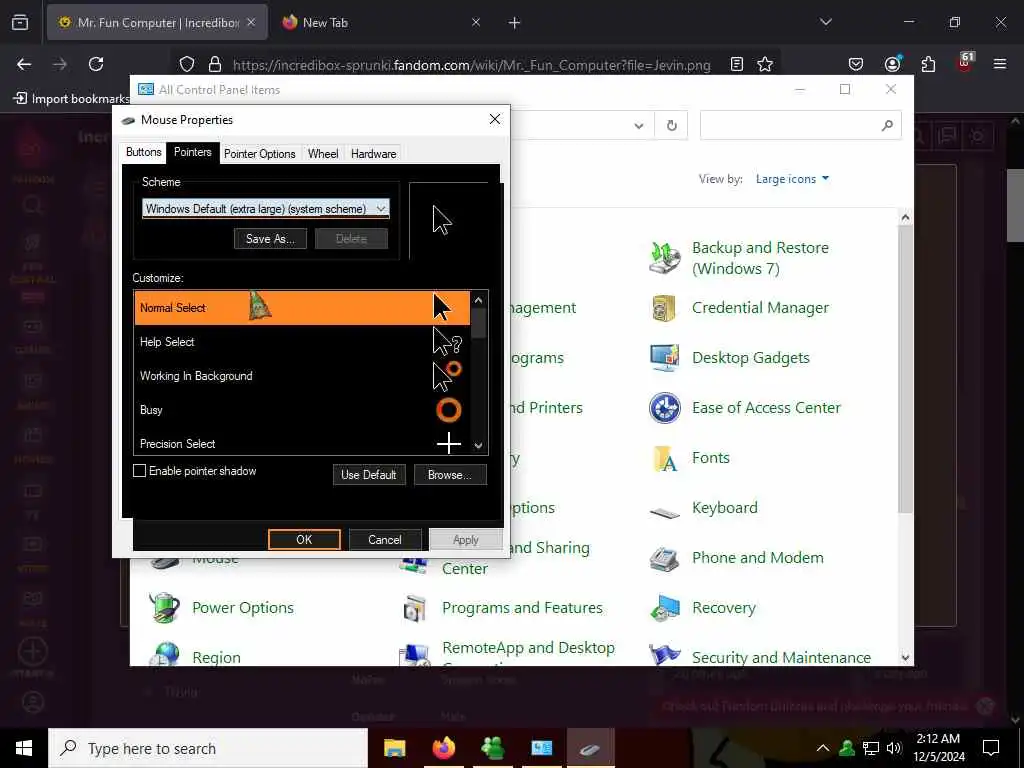Image resolution: width=1024 pixels, height=768 pixels.
Task: Open Programs and Features icon
Action: (414, 608)
